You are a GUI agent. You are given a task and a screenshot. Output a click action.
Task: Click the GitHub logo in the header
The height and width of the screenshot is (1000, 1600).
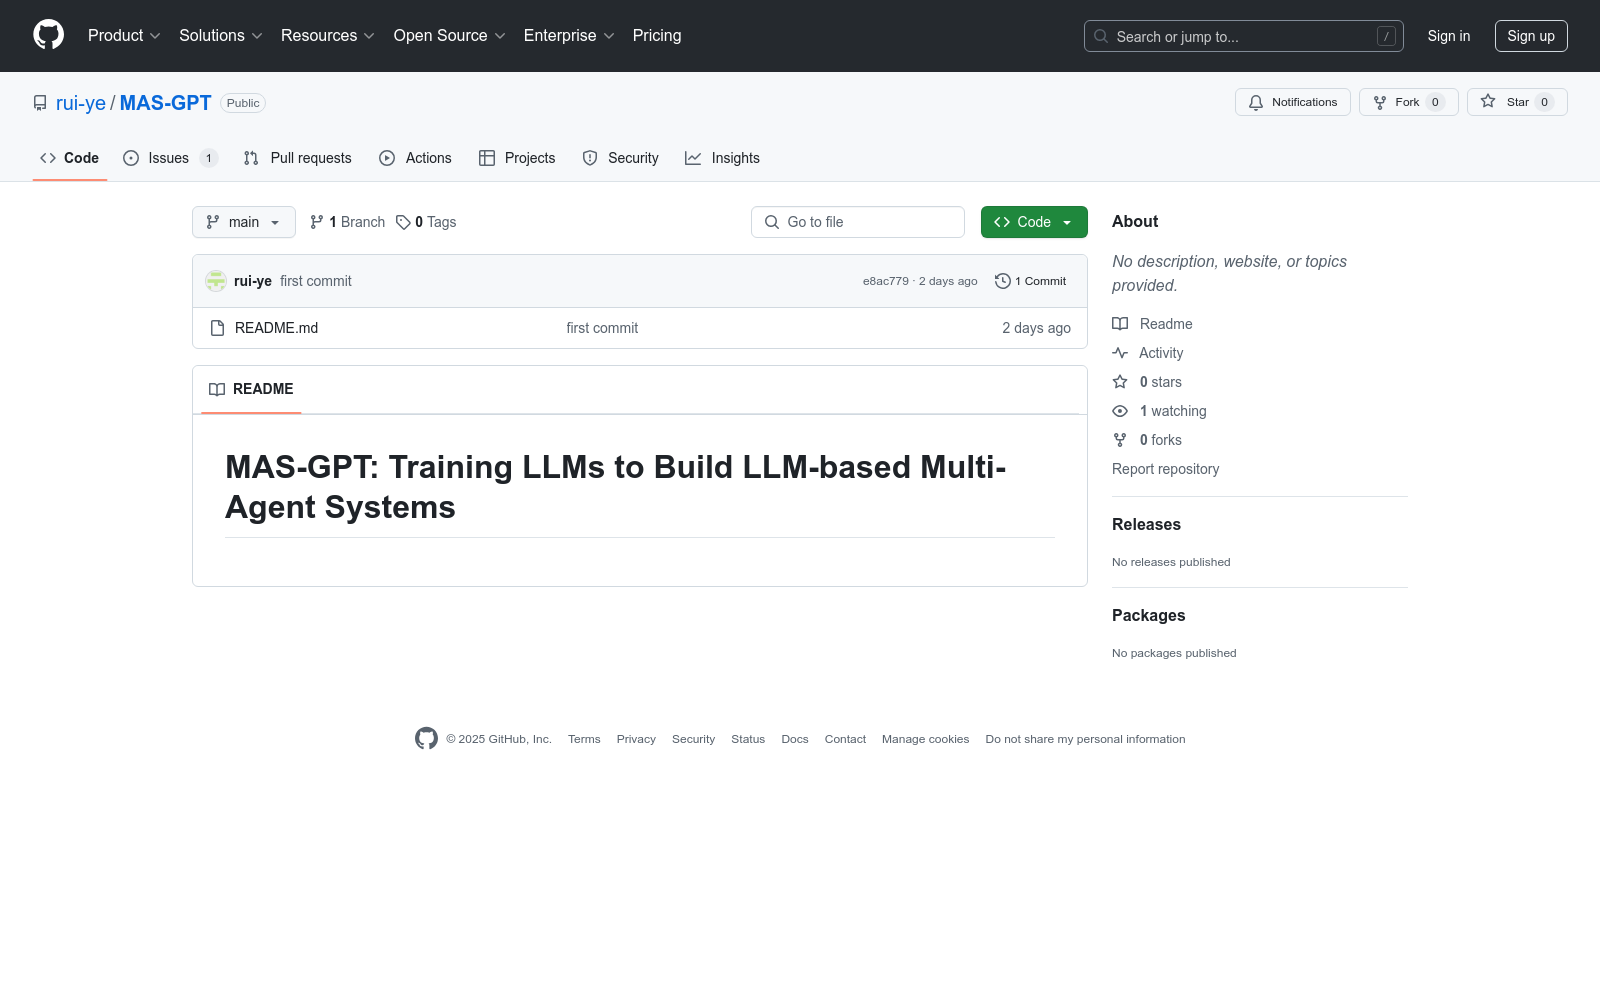click(x=48, y=35)
